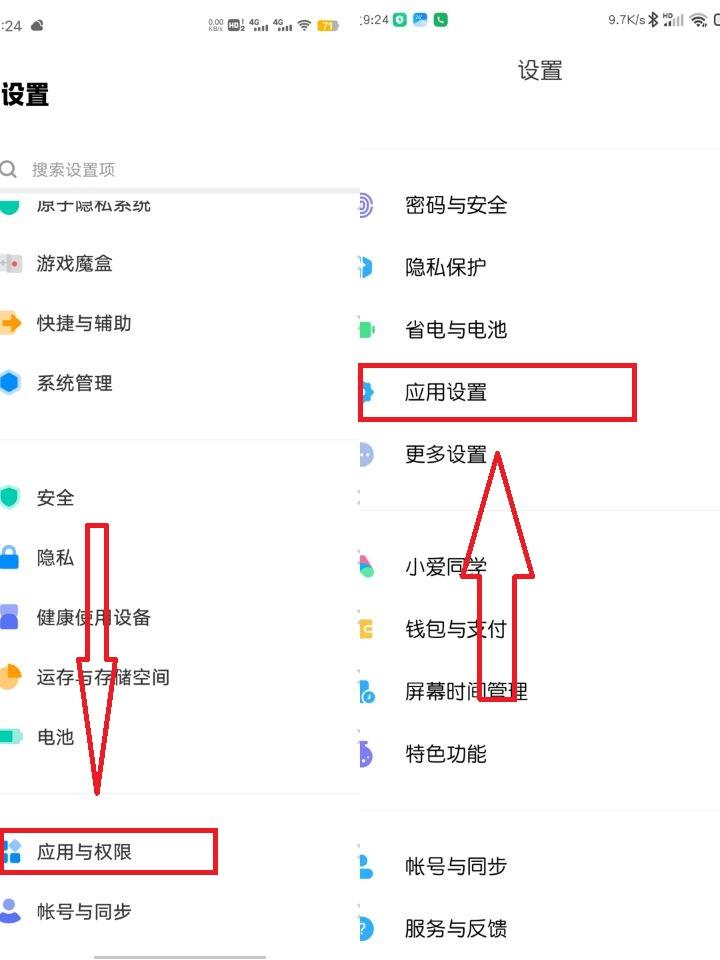720x960 pixels.
Task: Tap the game box icon beside 游戏魔盒
Action: pyautogui.click(x=10, y=264)
